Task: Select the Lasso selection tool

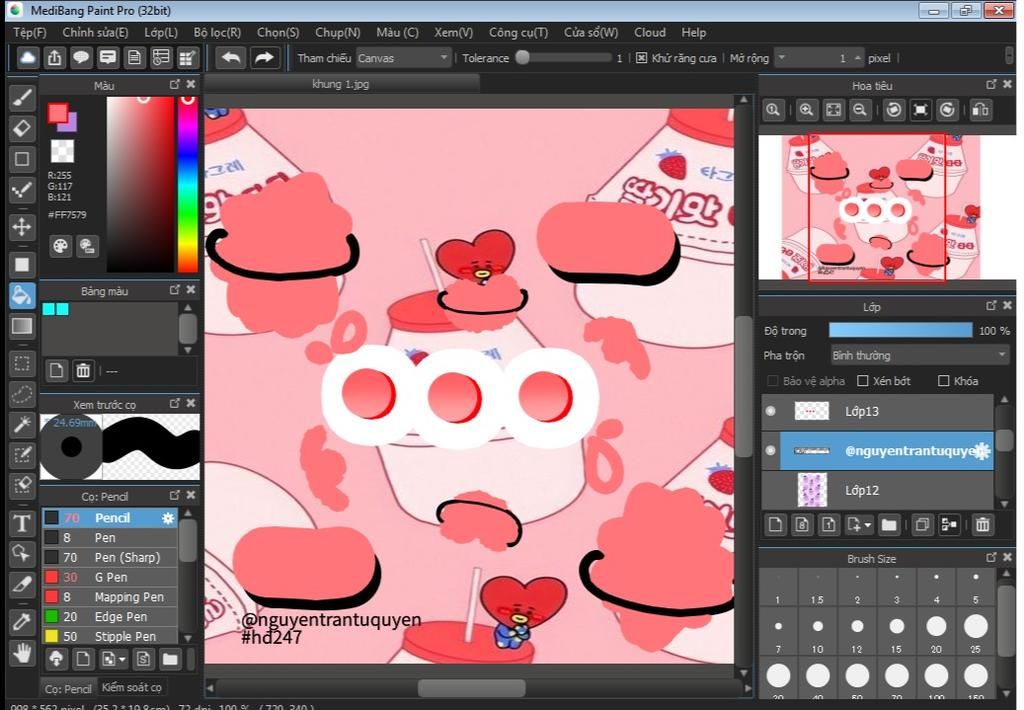Action: [x=22, y=395]
